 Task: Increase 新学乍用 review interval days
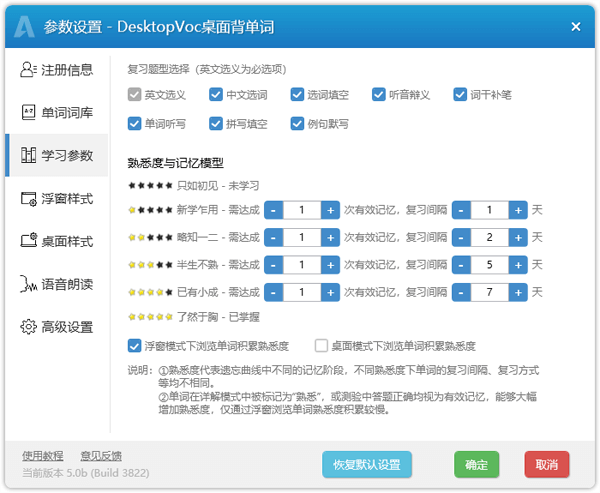tap(518, 210)
